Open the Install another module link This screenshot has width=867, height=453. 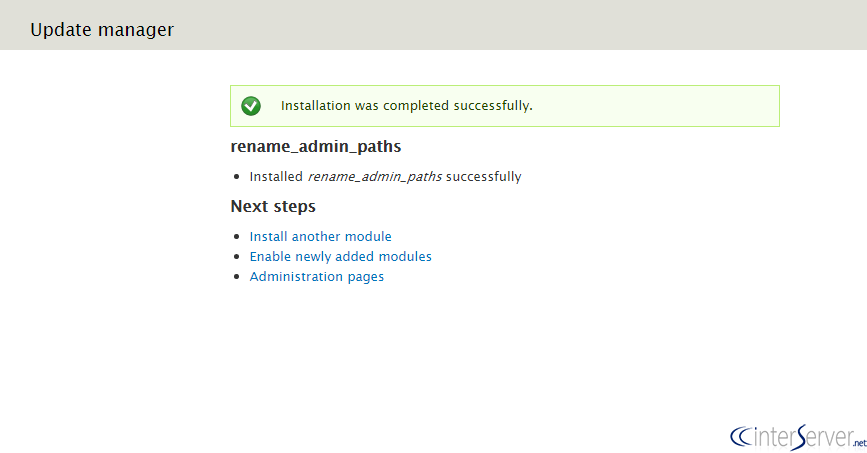(x=320, y=236)
